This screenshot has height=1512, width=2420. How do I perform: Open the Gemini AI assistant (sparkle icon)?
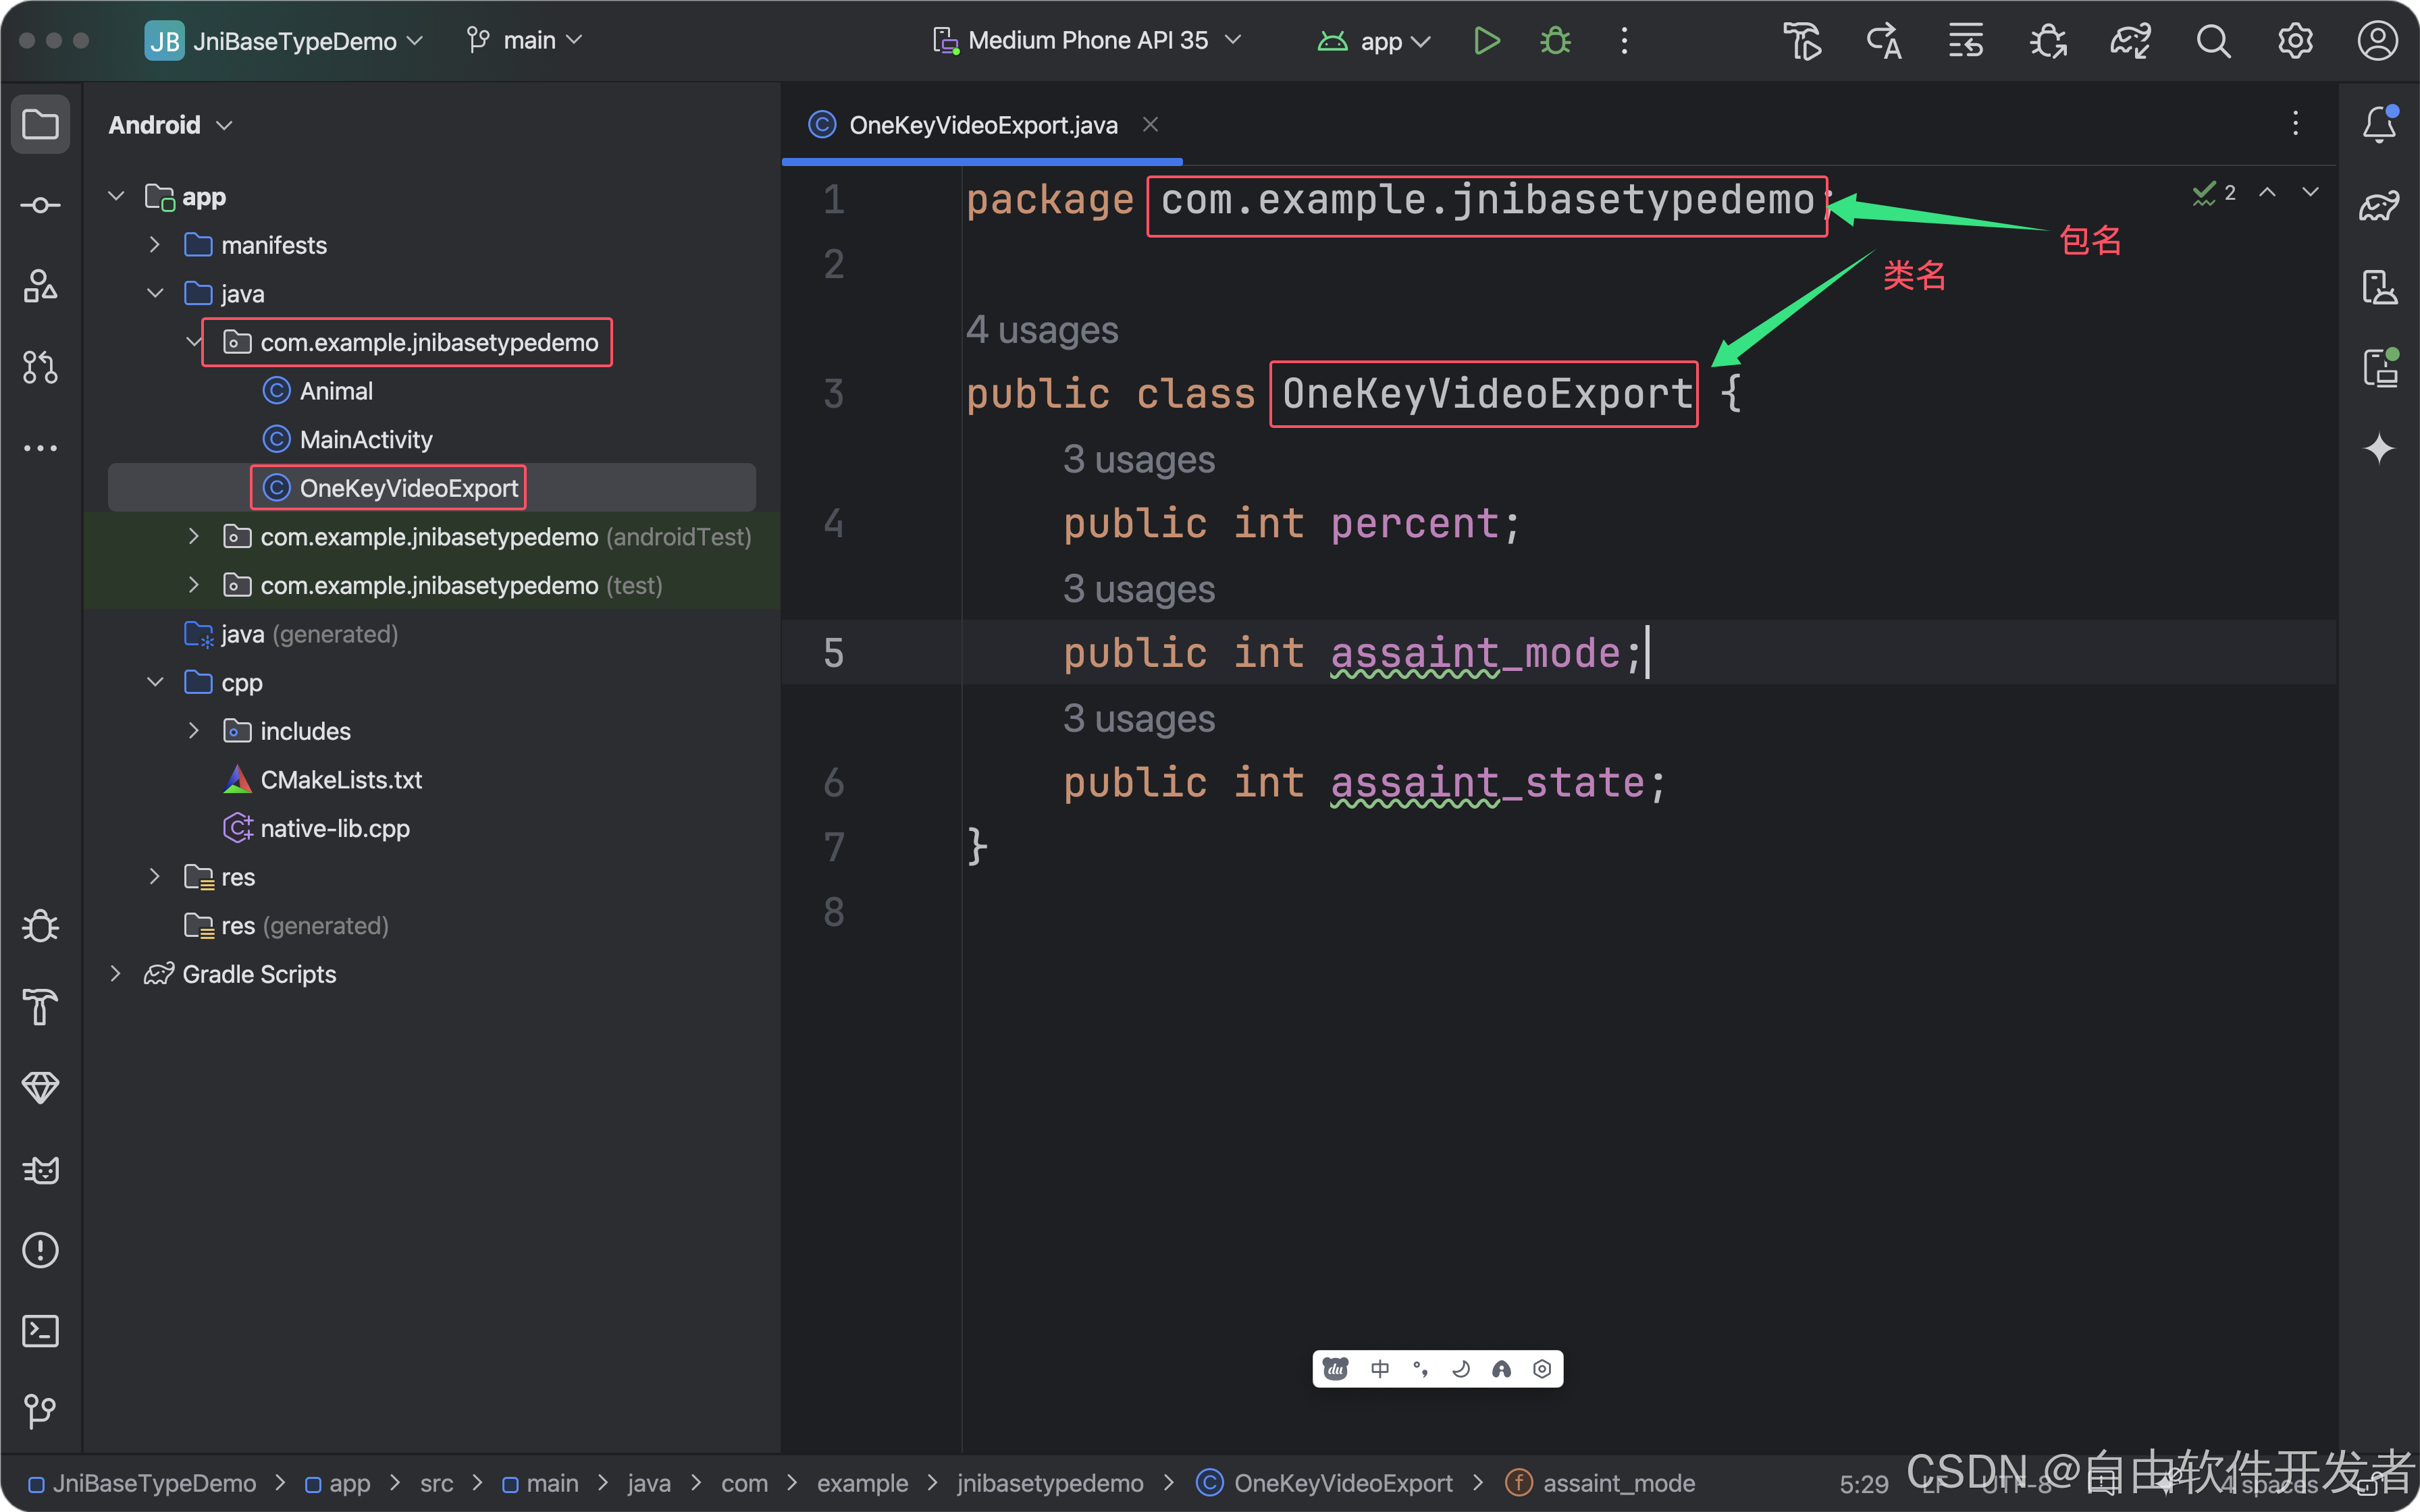[x=2380, y=449]
